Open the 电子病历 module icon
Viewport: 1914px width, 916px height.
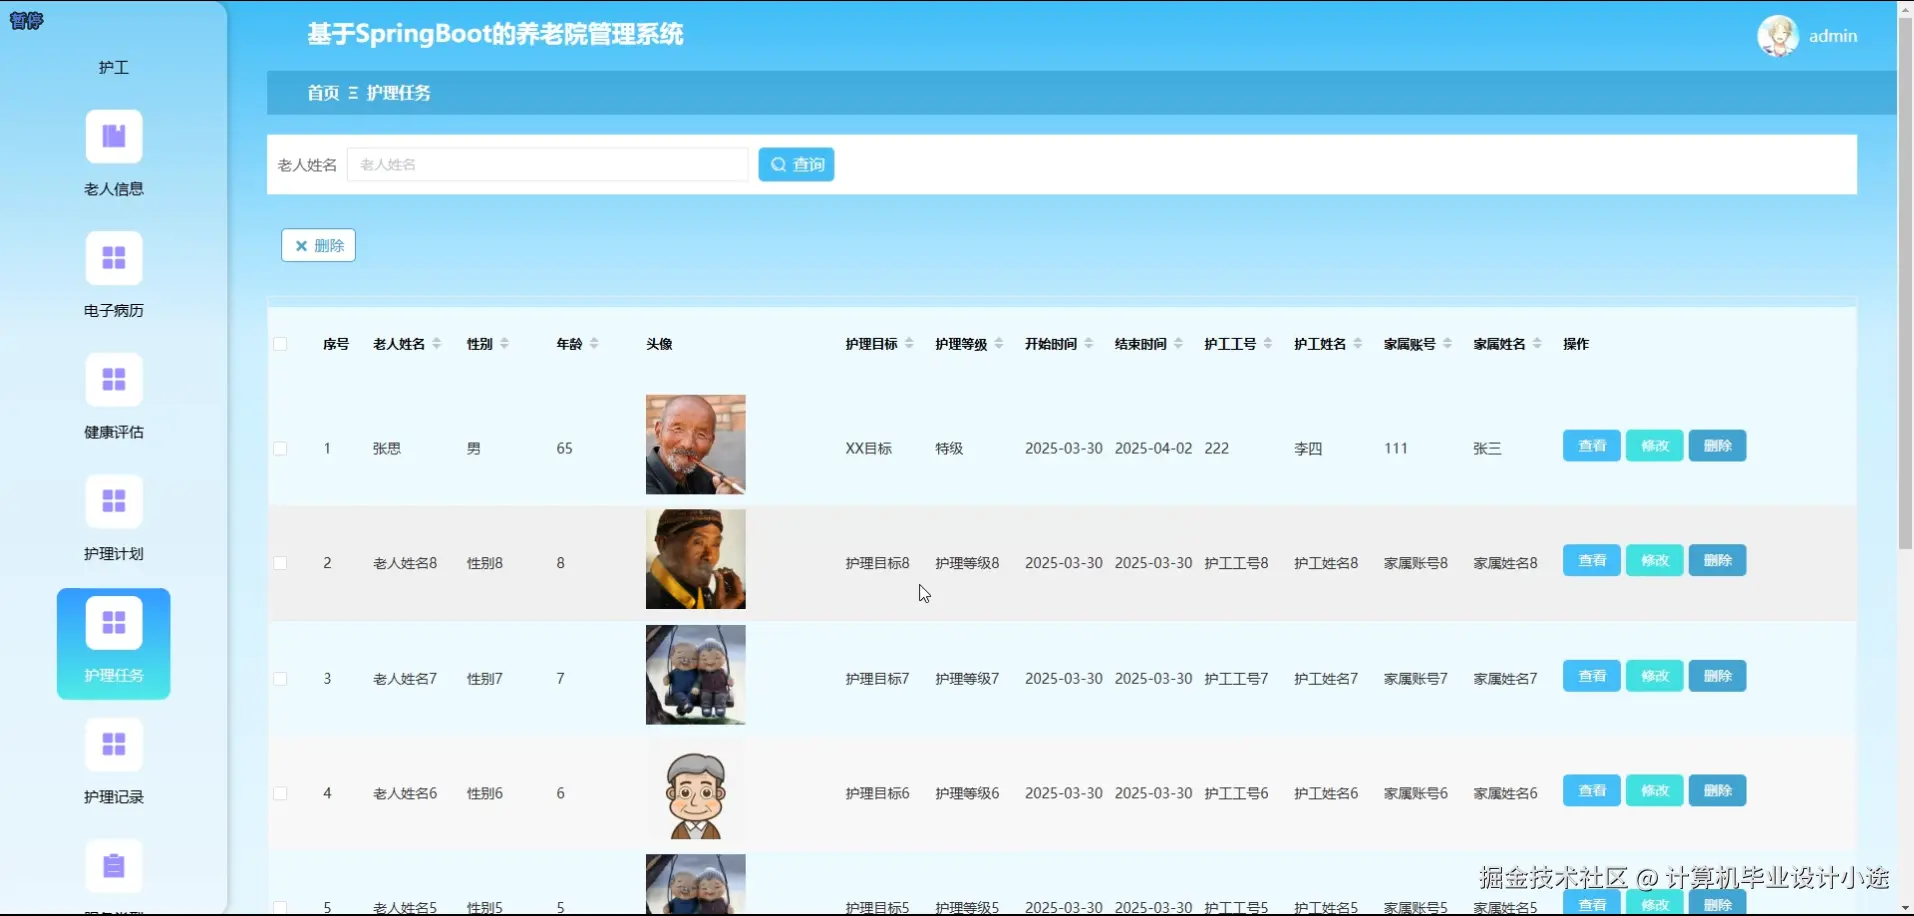click(x=113, y=258)
